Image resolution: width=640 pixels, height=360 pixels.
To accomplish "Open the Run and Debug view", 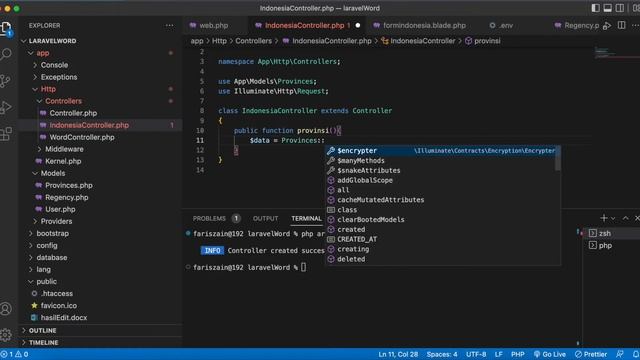I will pos(6,107).
